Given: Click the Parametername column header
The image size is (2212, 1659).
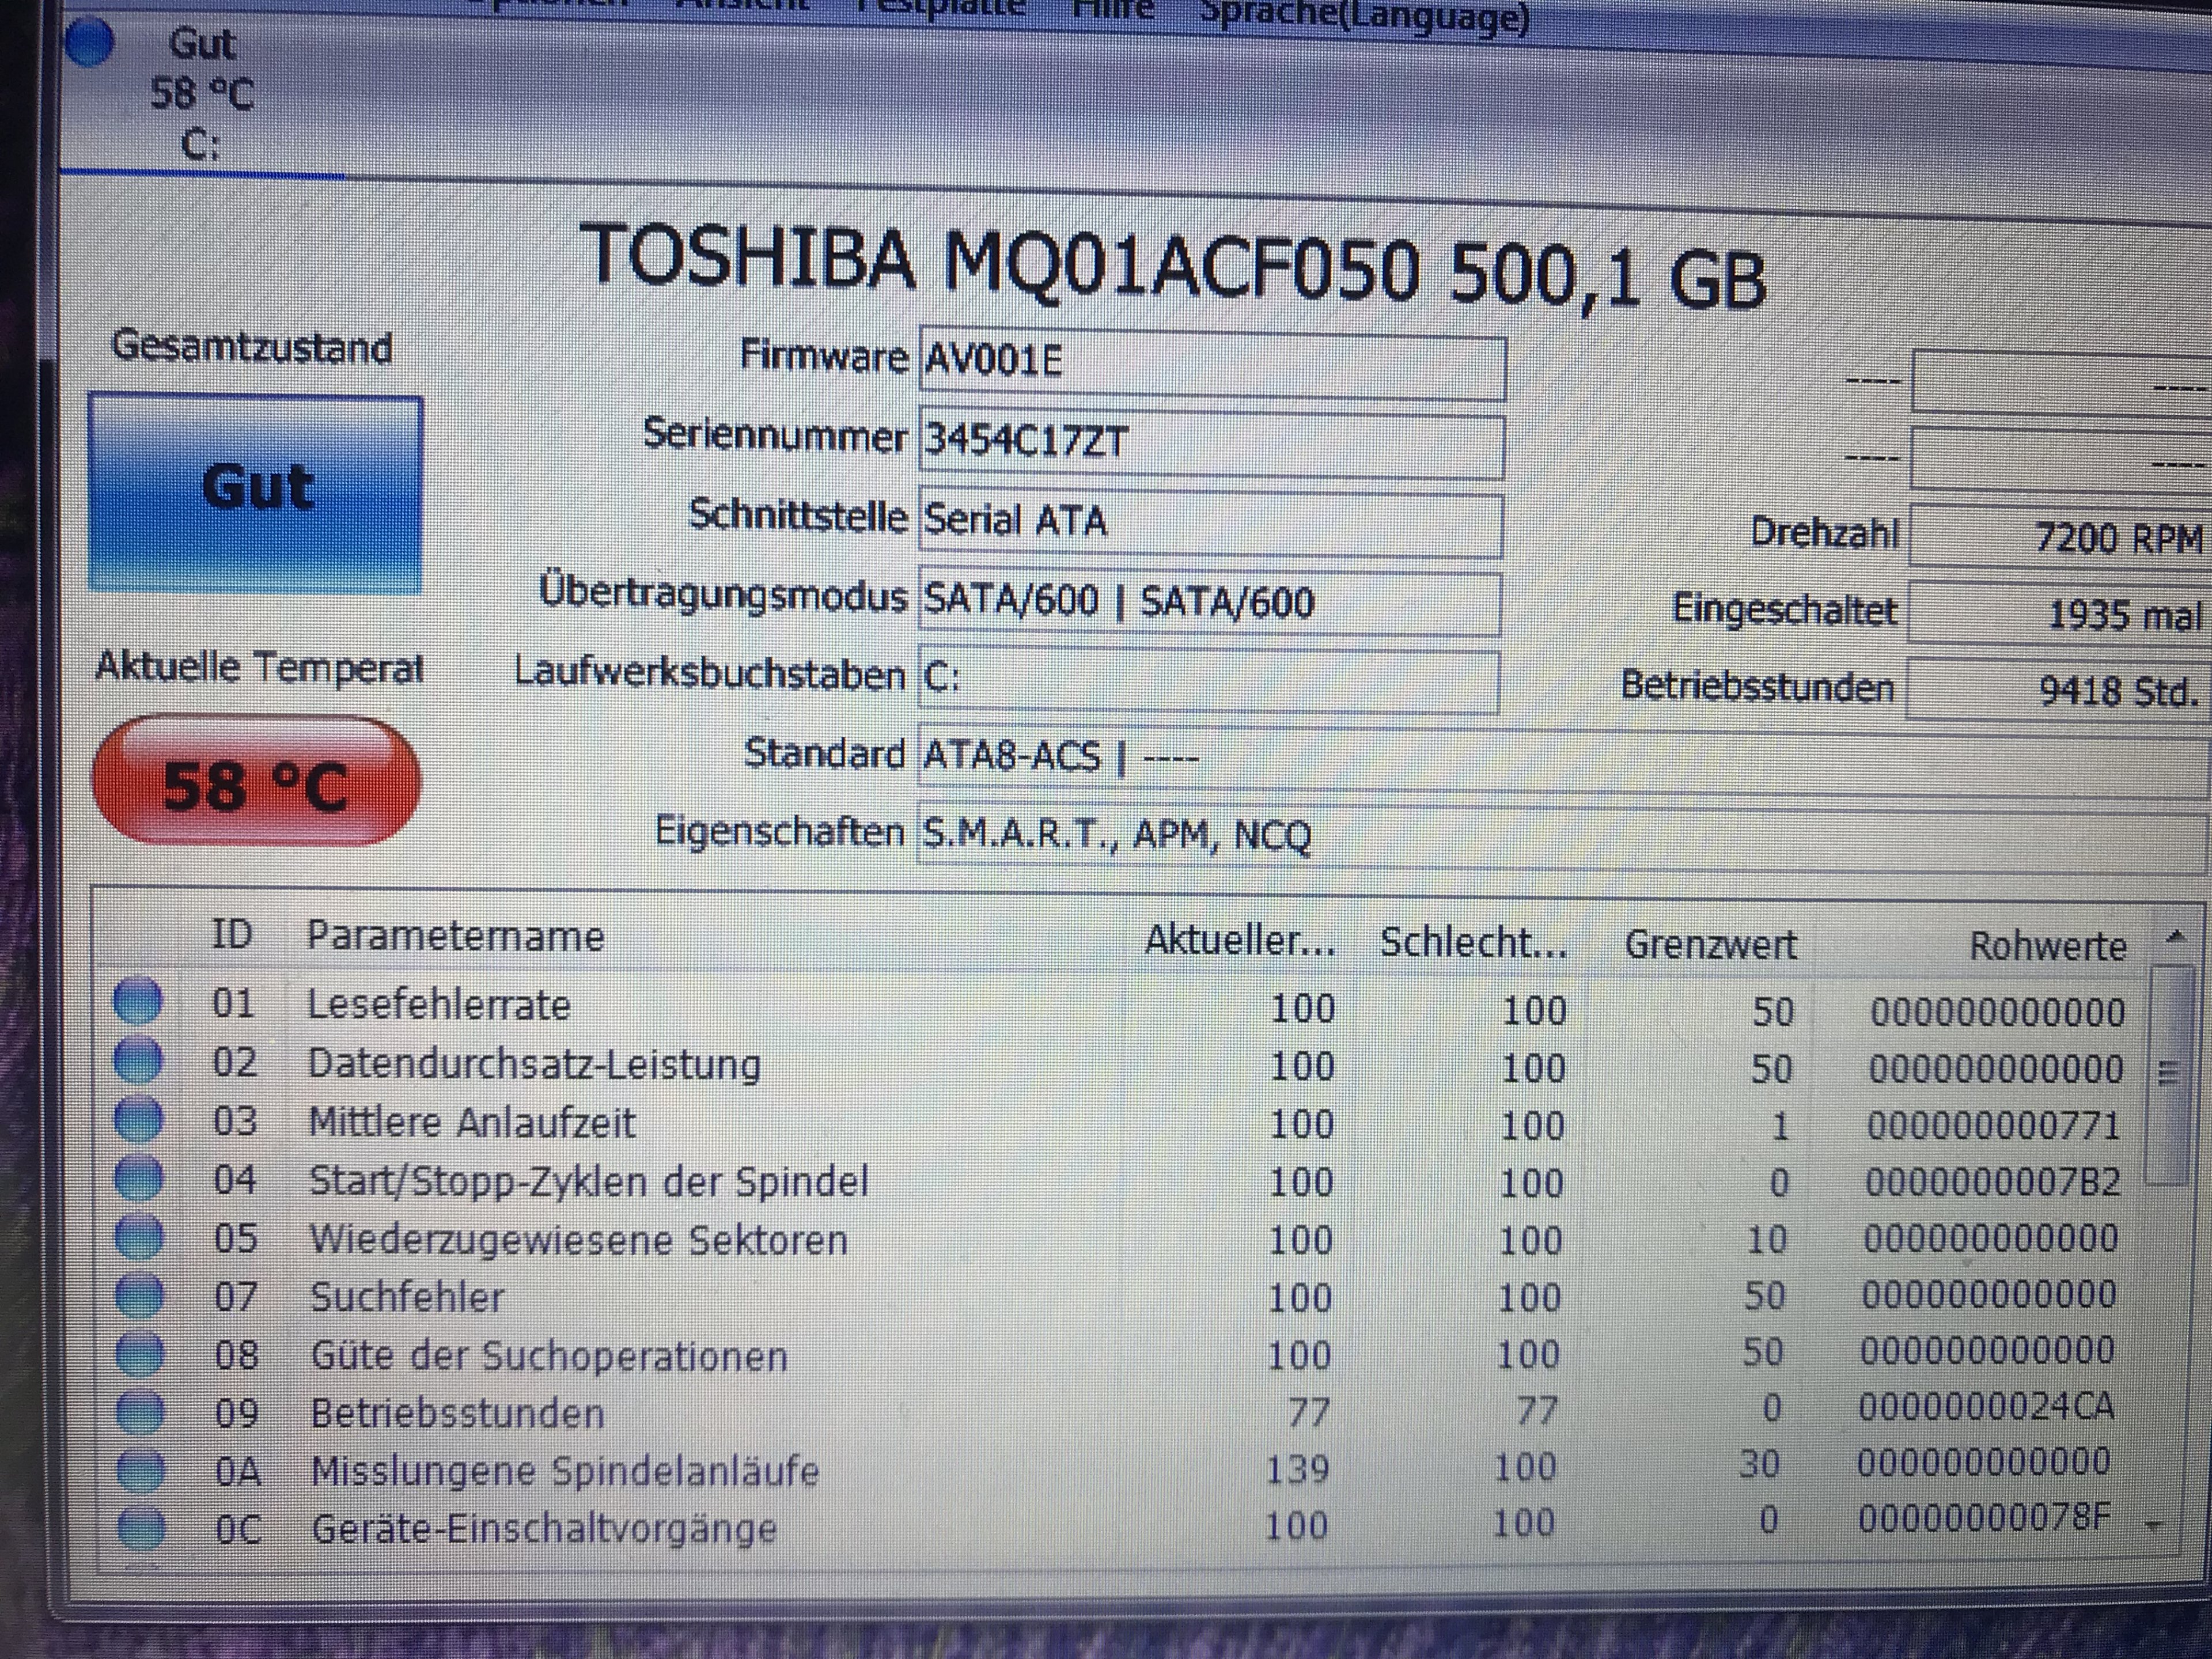Looking at the screenshot, I should pyautogui.click(x=455, y=937).
